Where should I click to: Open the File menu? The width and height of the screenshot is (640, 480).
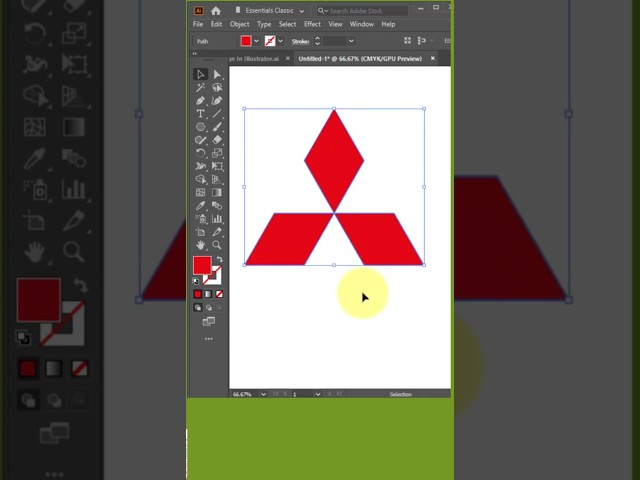[x=198, y=24]
